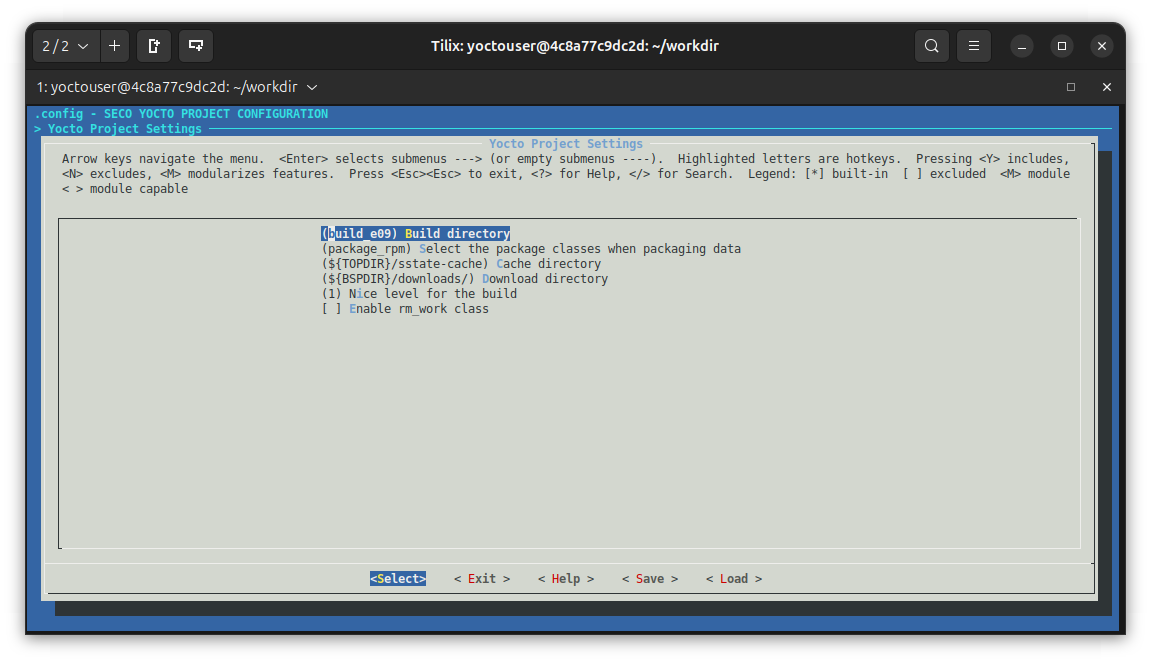Expand the terminal title dropdown chevron

(311, 87)
